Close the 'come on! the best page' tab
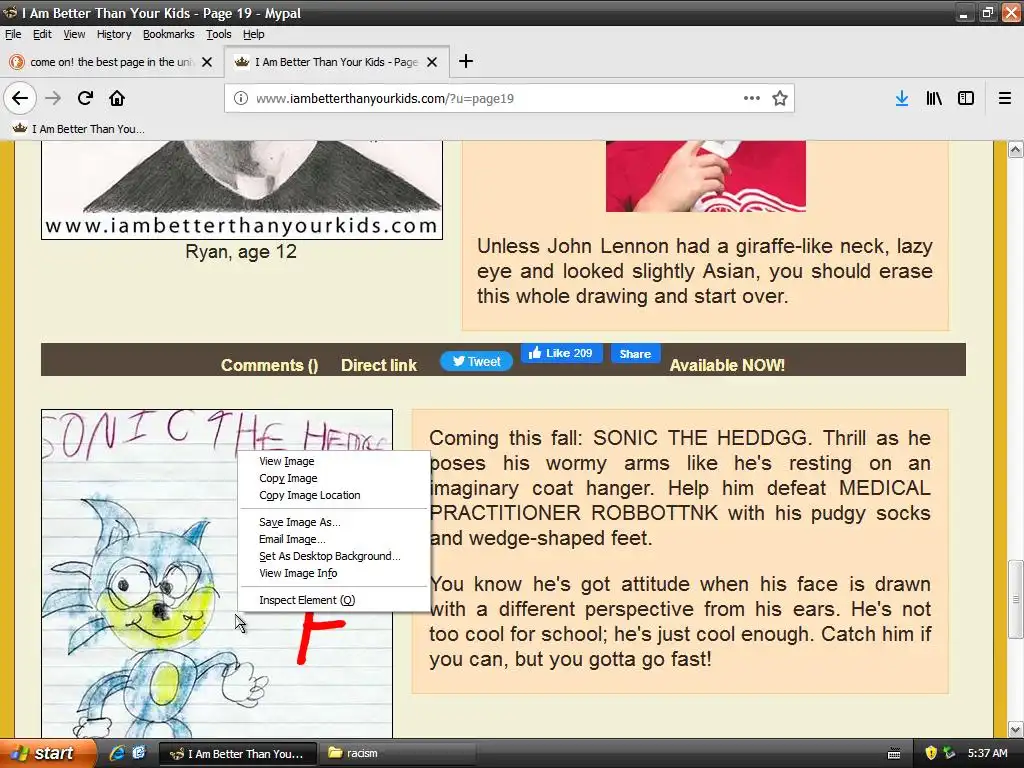This screenshot has width=1024, height=768. (x=207, y=62)
